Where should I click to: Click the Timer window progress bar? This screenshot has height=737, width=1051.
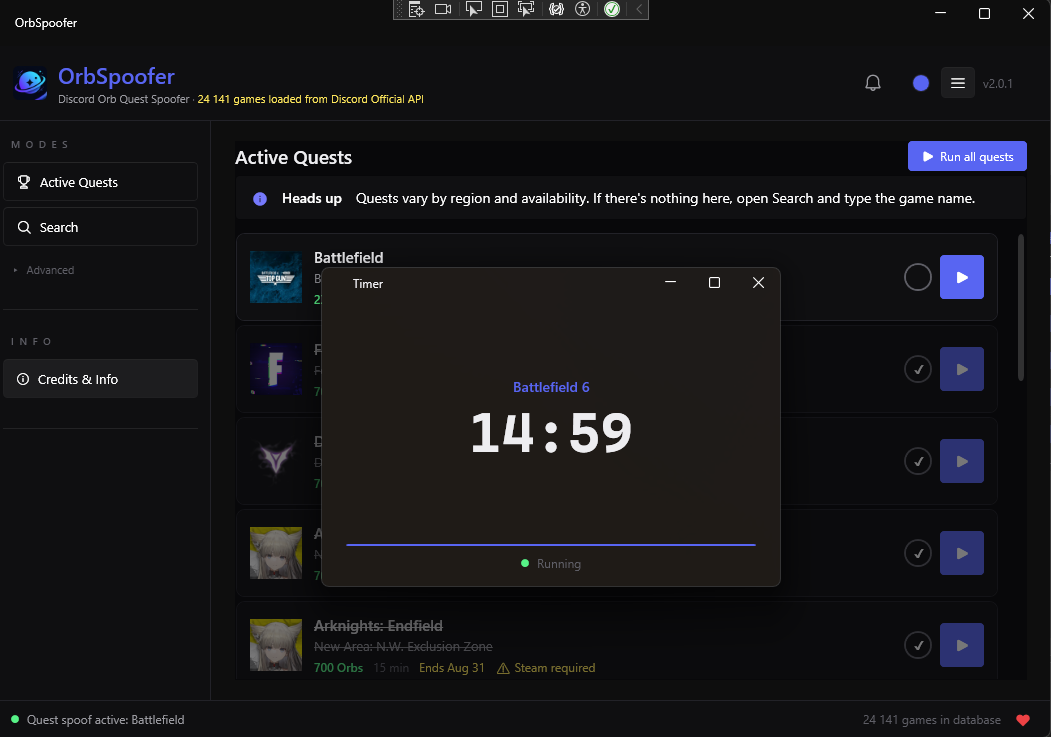click(551, 545)
